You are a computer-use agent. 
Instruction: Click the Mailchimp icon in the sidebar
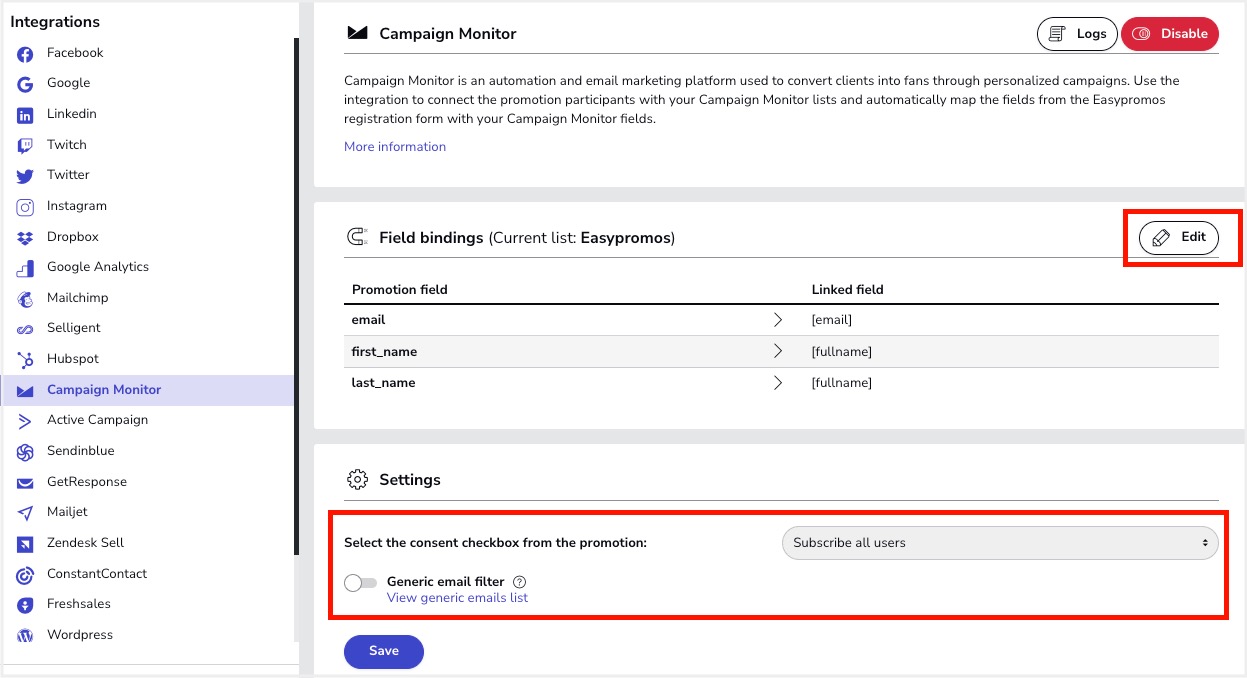(x=26, y=298)
